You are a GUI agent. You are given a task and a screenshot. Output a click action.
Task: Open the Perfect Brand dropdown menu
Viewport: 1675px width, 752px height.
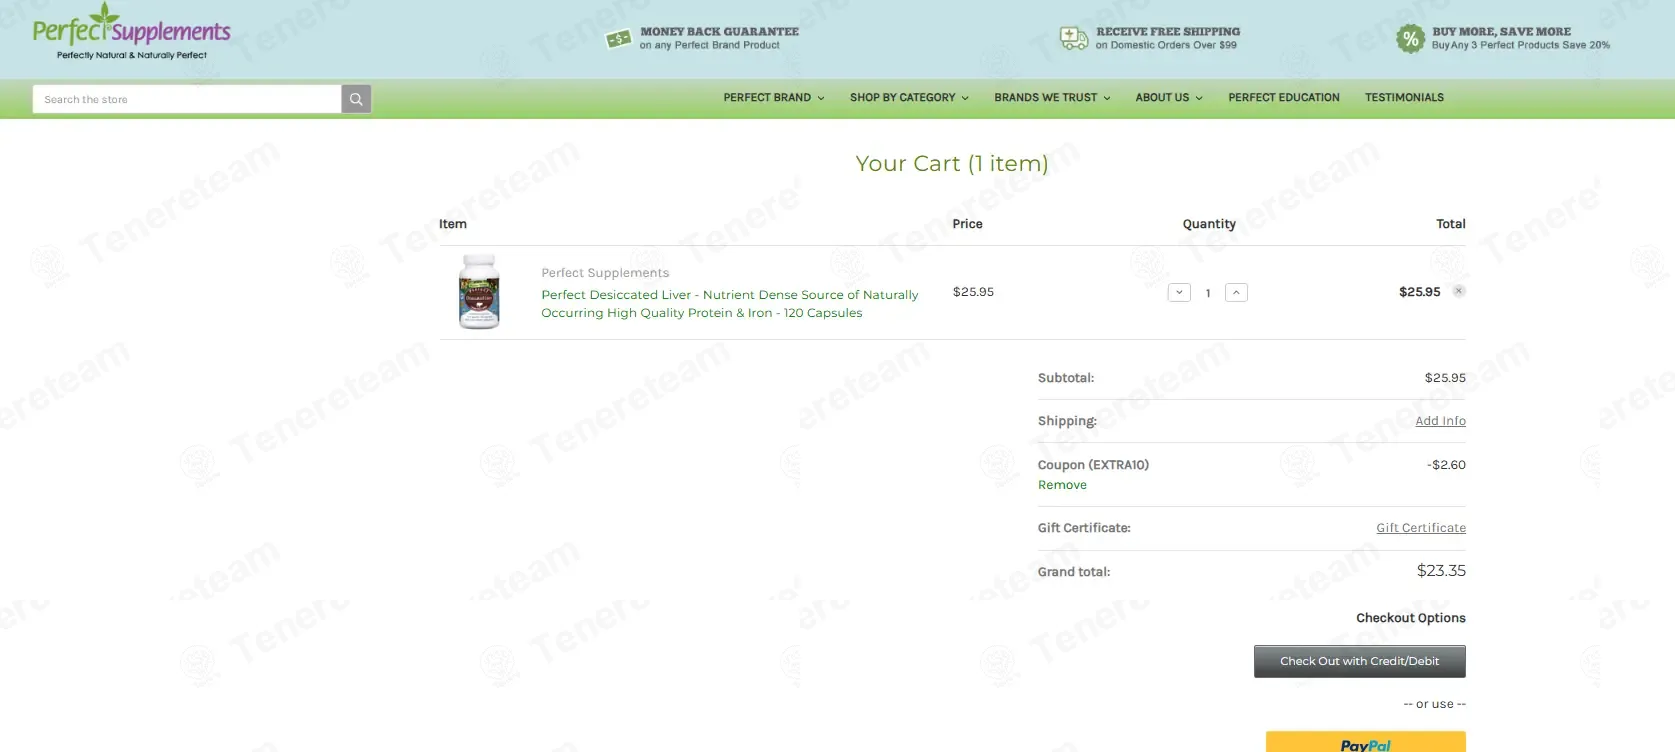coord(774,98)
